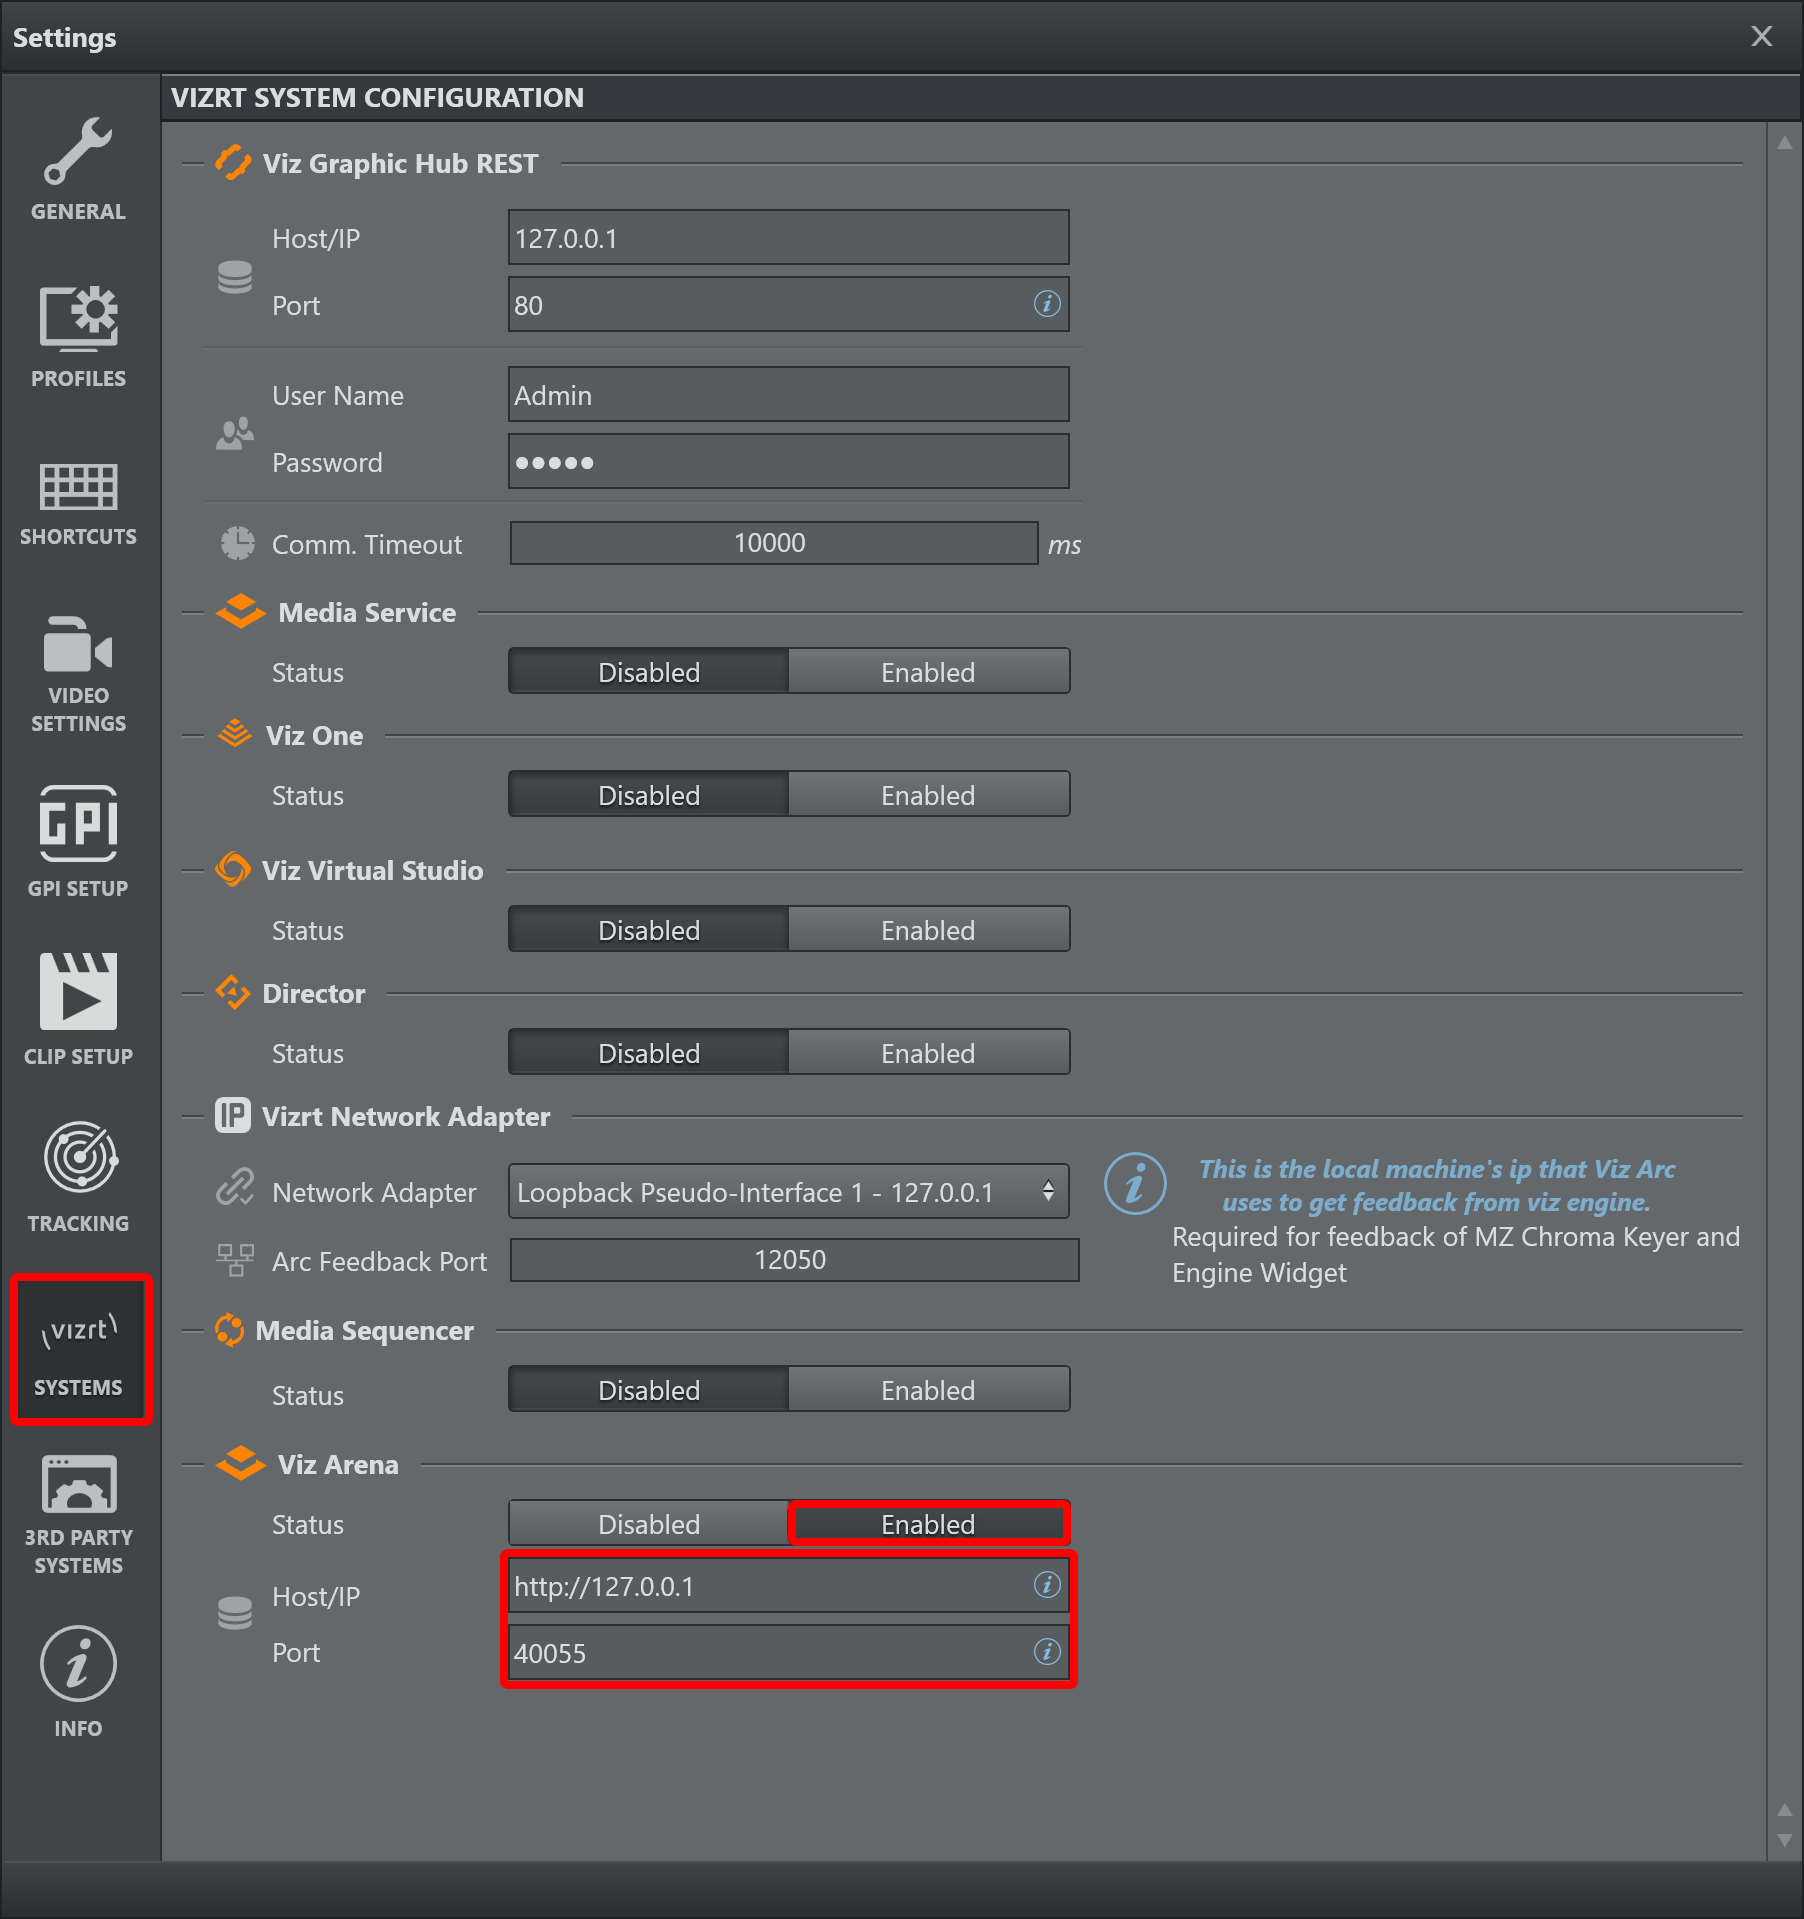Enable the Director status
The width and height of the screenshot is (1804, 1919).
click(928, 1053)
